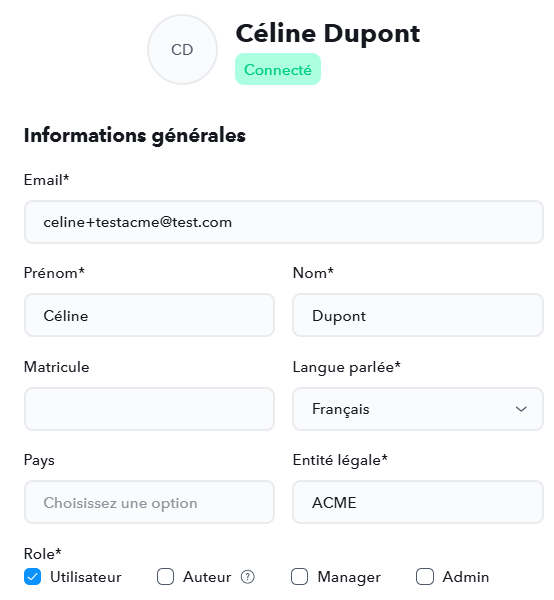Click the help icon next to Auteur
Screen dimensions: 554x600
(x=248, y=577)
